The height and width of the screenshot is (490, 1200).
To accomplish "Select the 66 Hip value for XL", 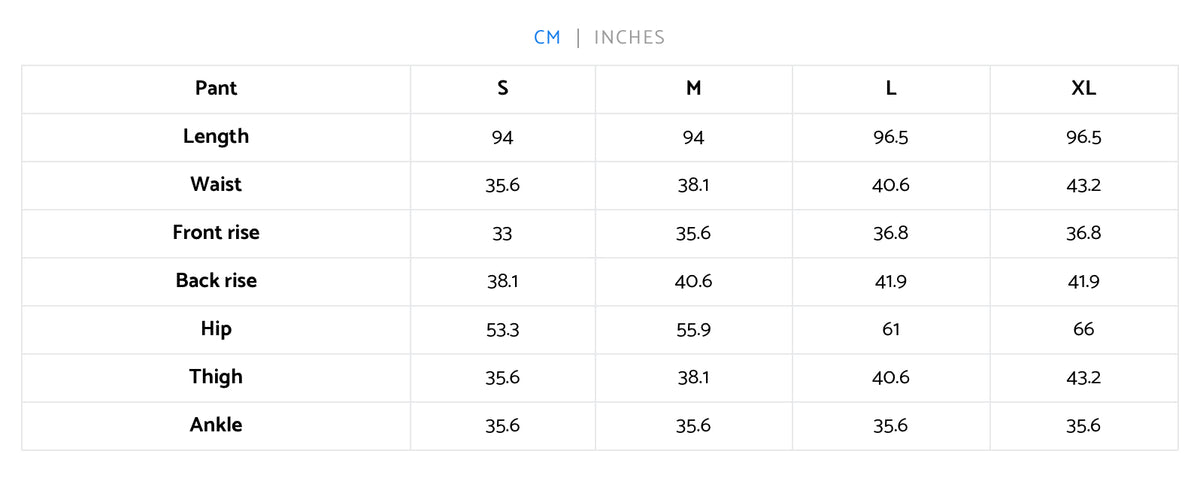I will point(1084,330).
